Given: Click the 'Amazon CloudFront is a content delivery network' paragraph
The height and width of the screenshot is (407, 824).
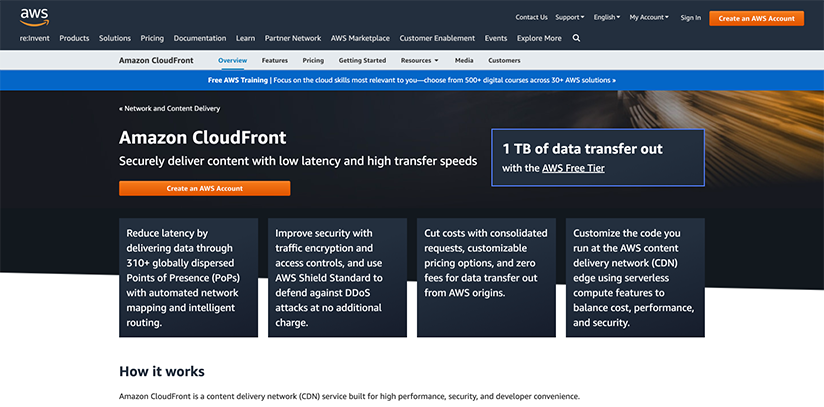Looking at the screenshot, I should 349,396.
